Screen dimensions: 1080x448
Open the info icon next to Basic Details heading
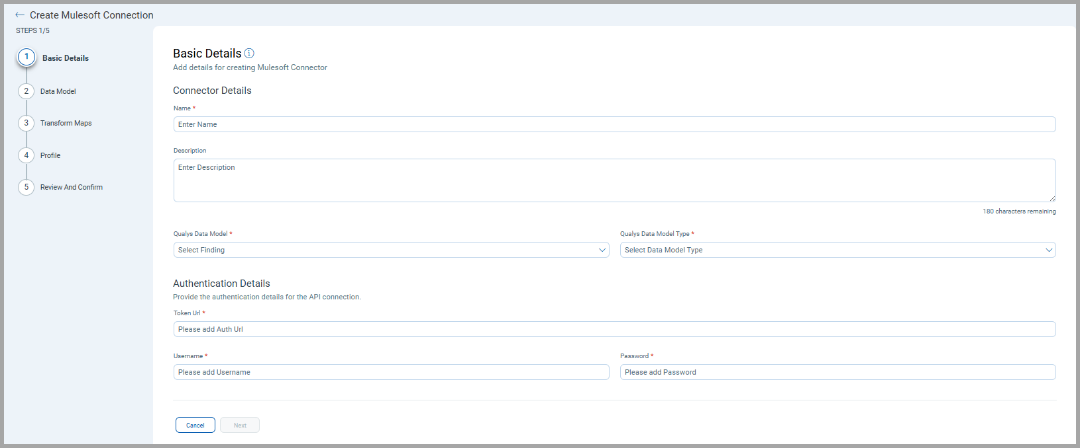tap(249, 53)
